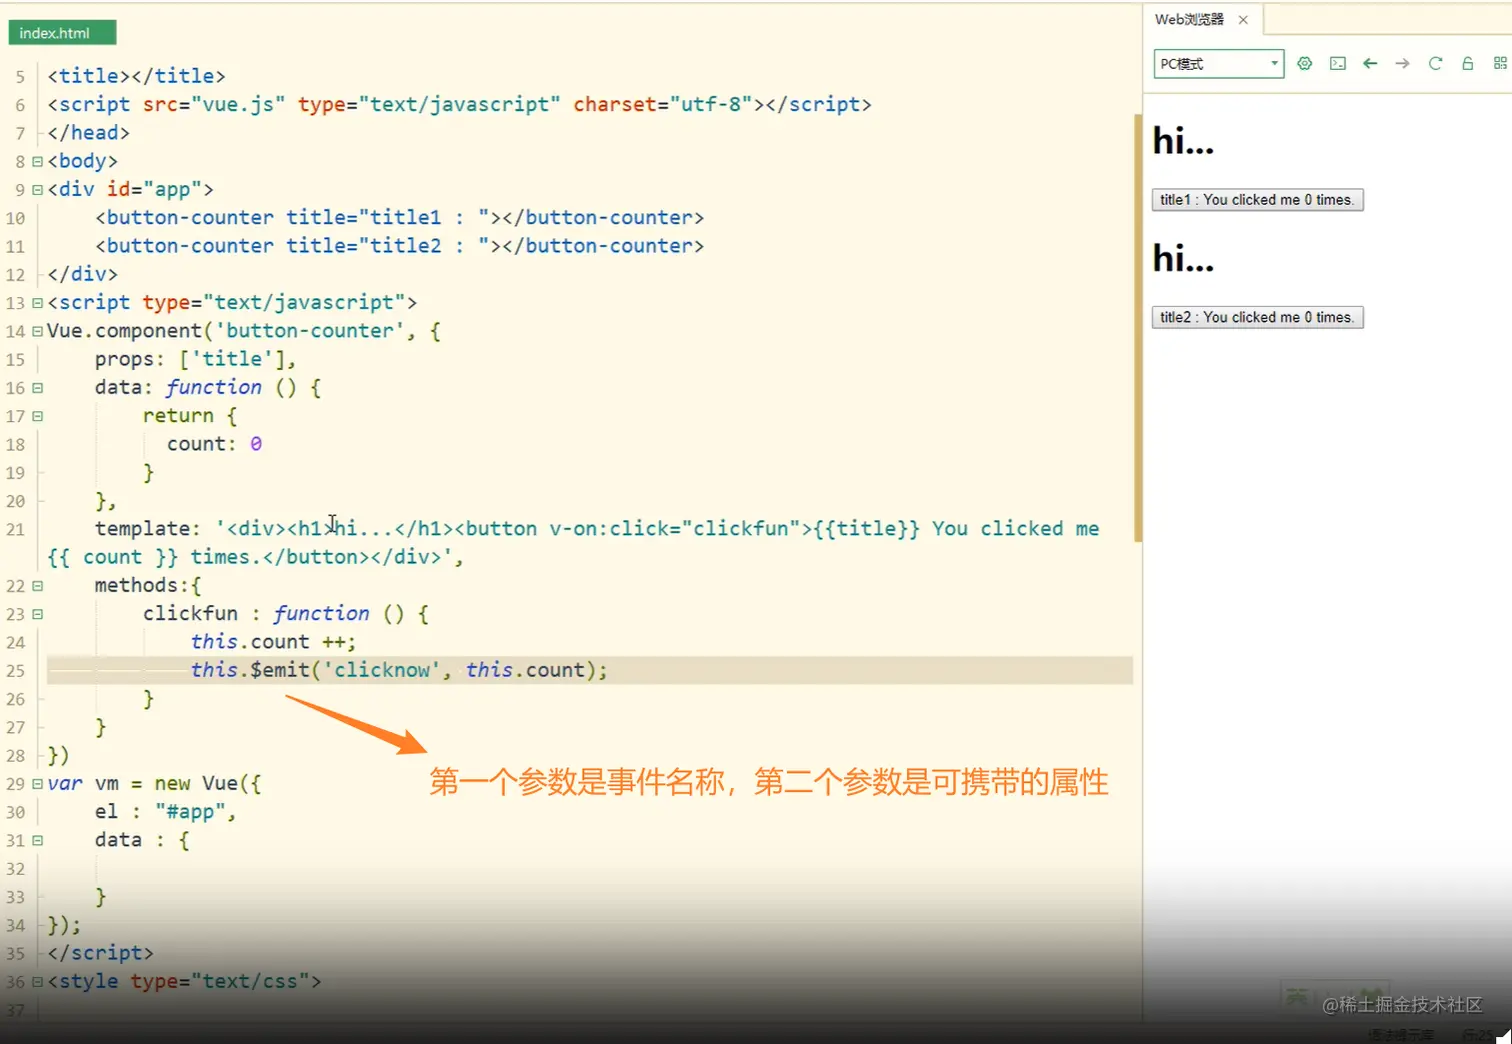
Task: Click 'methods:{' on line 22
Action: point(148,585)
